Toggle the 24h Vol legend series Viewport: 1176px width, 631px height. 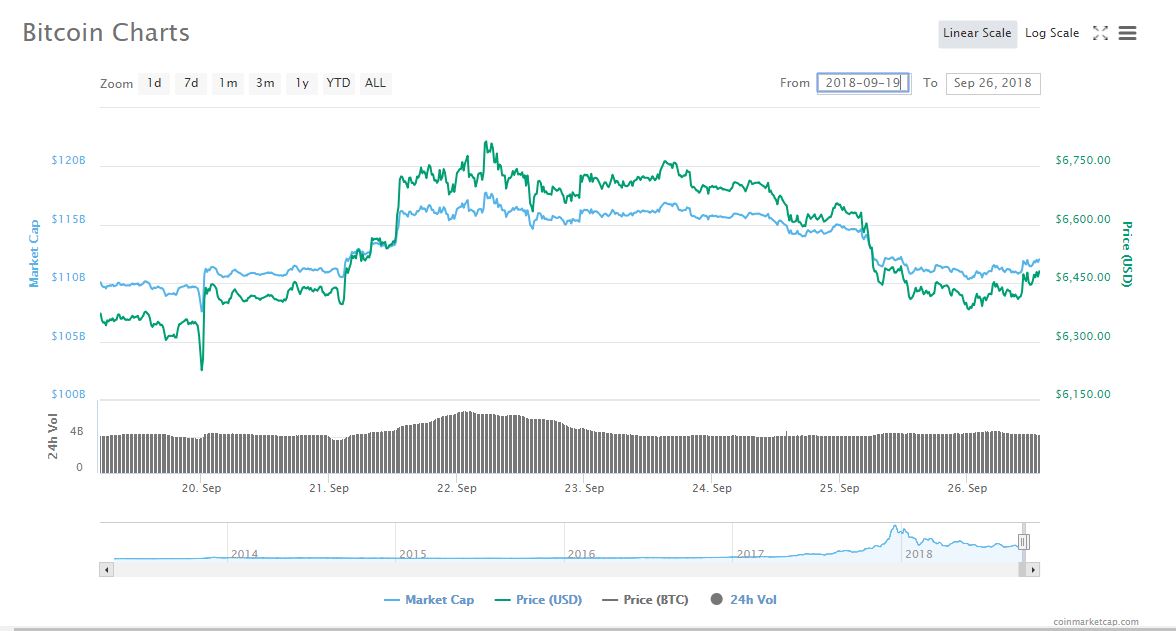[x=743, y=600]
